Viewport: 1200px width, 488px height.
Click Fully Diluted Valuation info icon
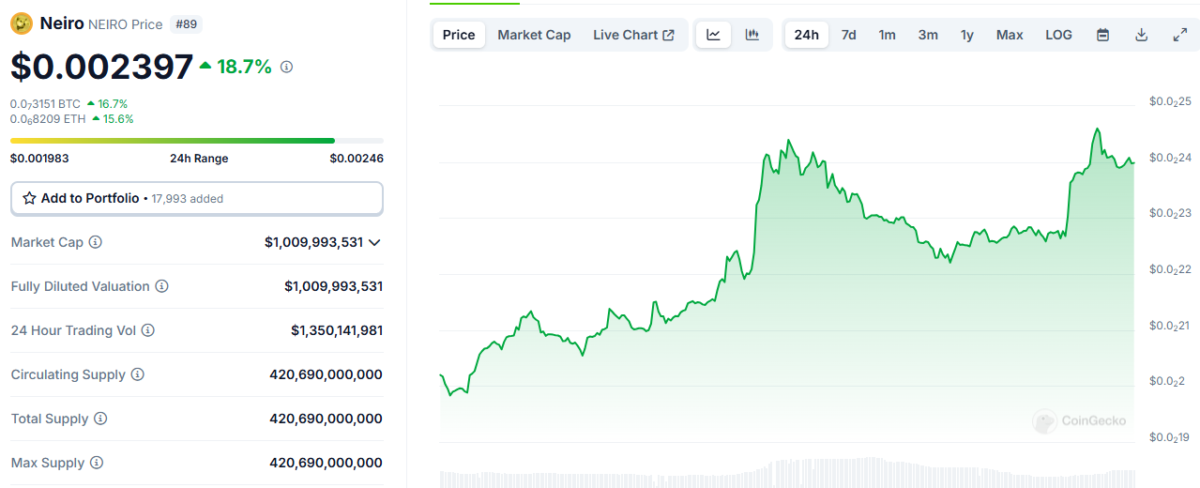pyautogui.click(x=162, y=286)
